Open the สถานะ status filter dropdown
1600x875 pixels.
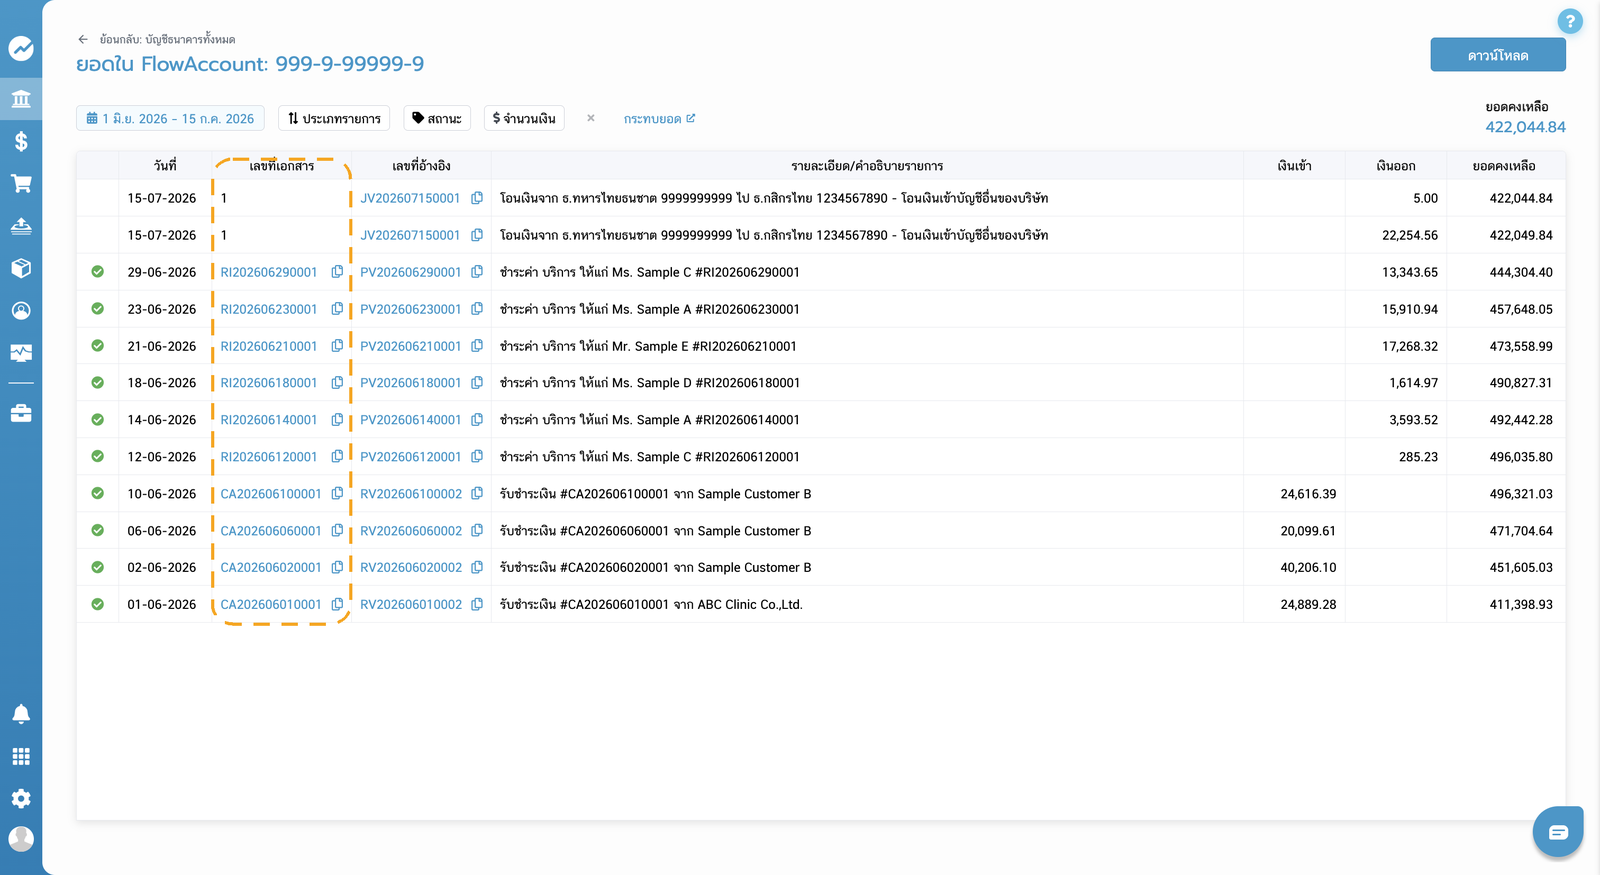(437, 118)
